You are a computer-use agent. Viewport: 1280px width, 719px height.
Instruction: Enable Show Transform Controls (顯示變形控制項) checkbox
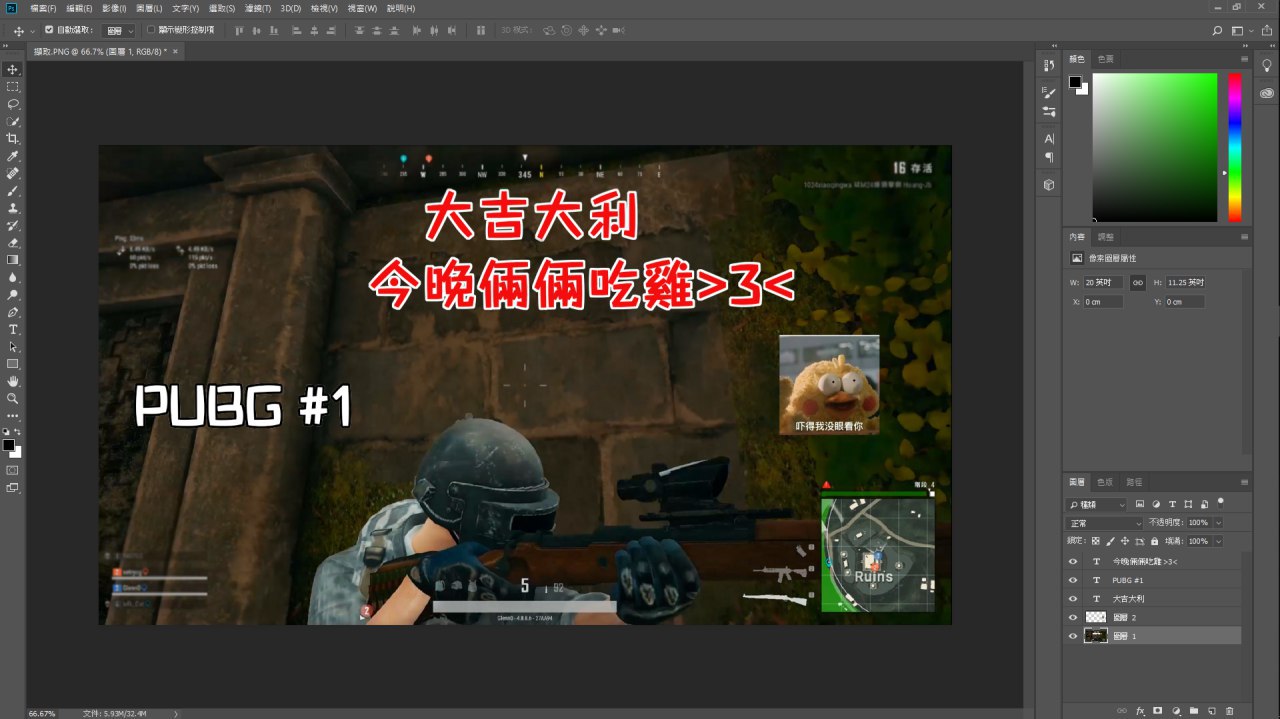pos(150,30)
